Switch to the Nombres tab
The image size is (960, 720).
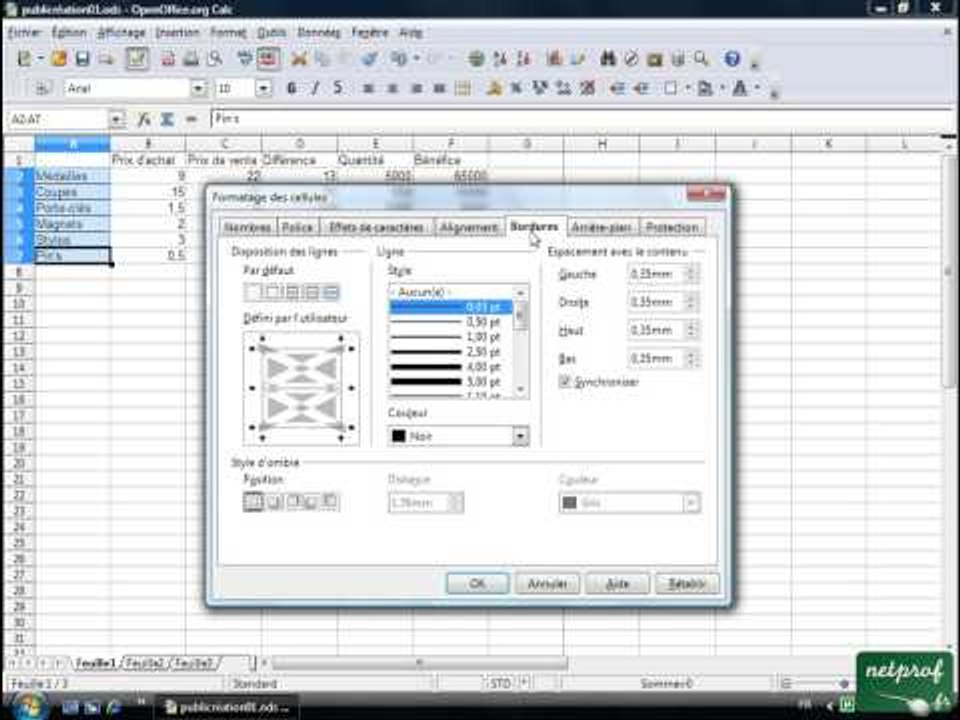[247, 227]
